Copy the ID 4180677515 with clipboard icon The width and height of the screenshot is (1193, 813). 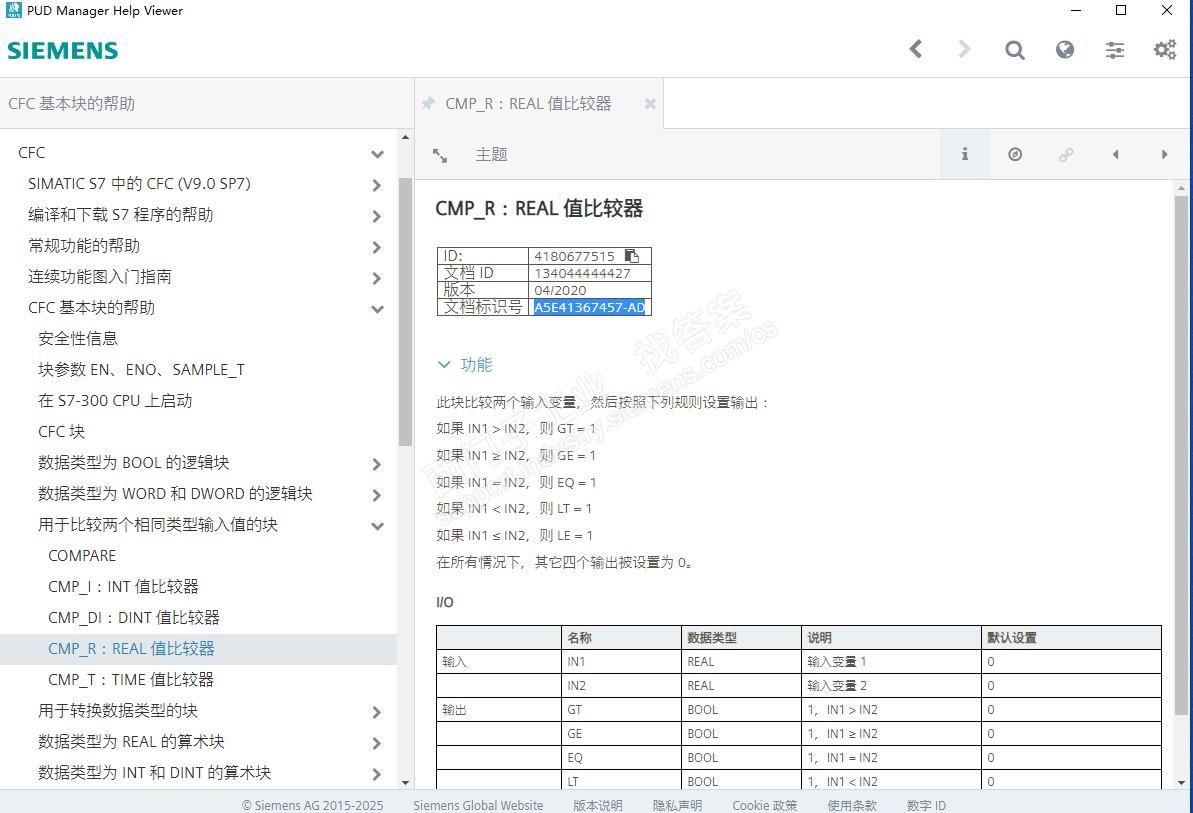[x=631, y=256]
